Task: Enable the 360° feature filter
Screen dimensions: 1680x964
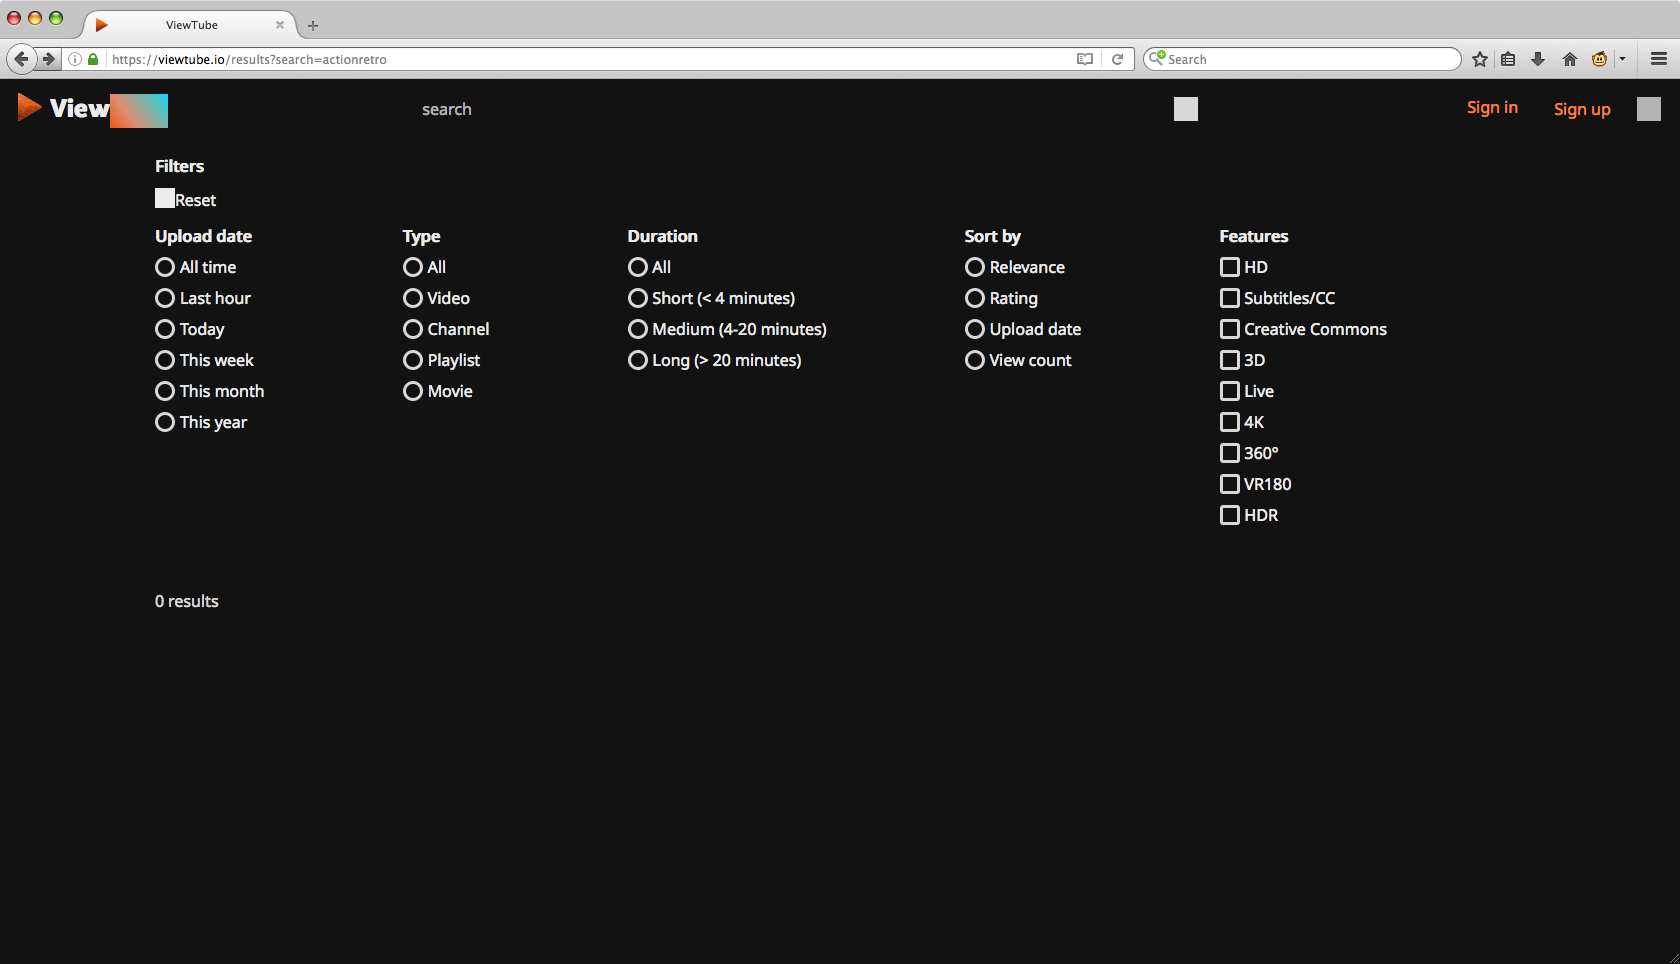Action: (1230, 453)
